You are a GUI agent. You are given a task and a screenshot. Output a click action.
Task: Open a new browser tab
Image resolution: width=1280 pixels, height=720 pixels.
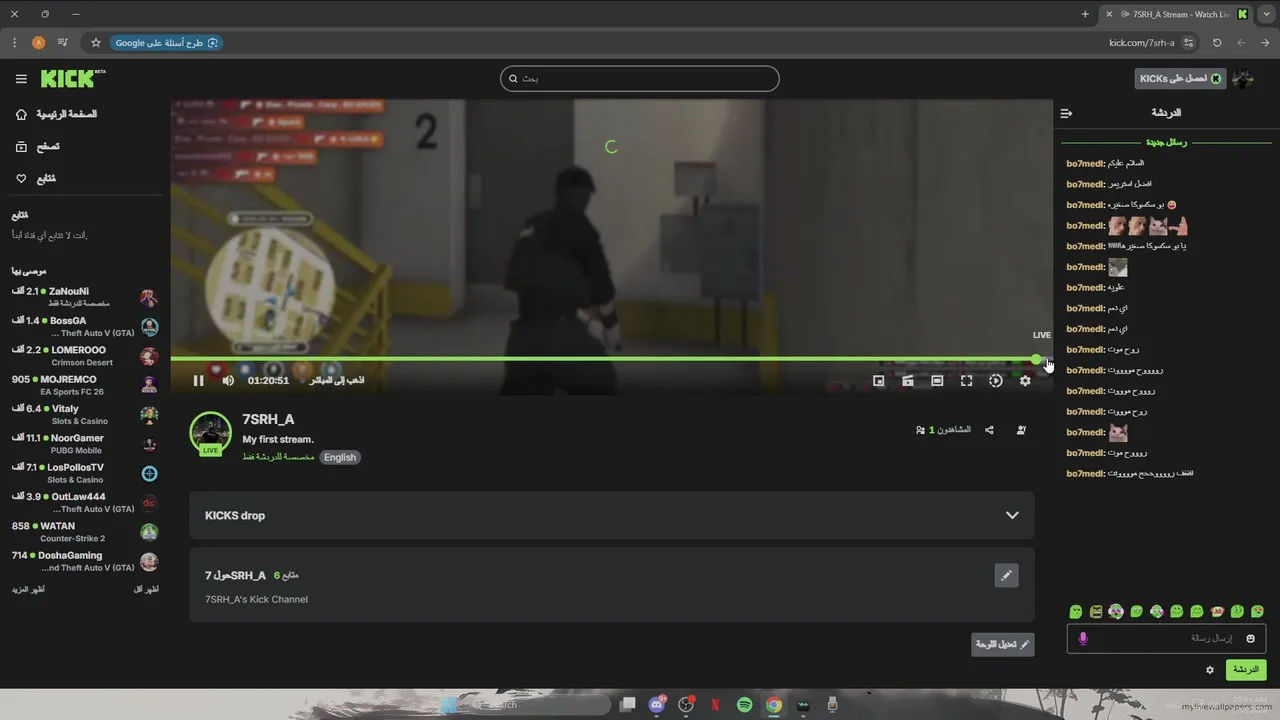(1085, 14)
